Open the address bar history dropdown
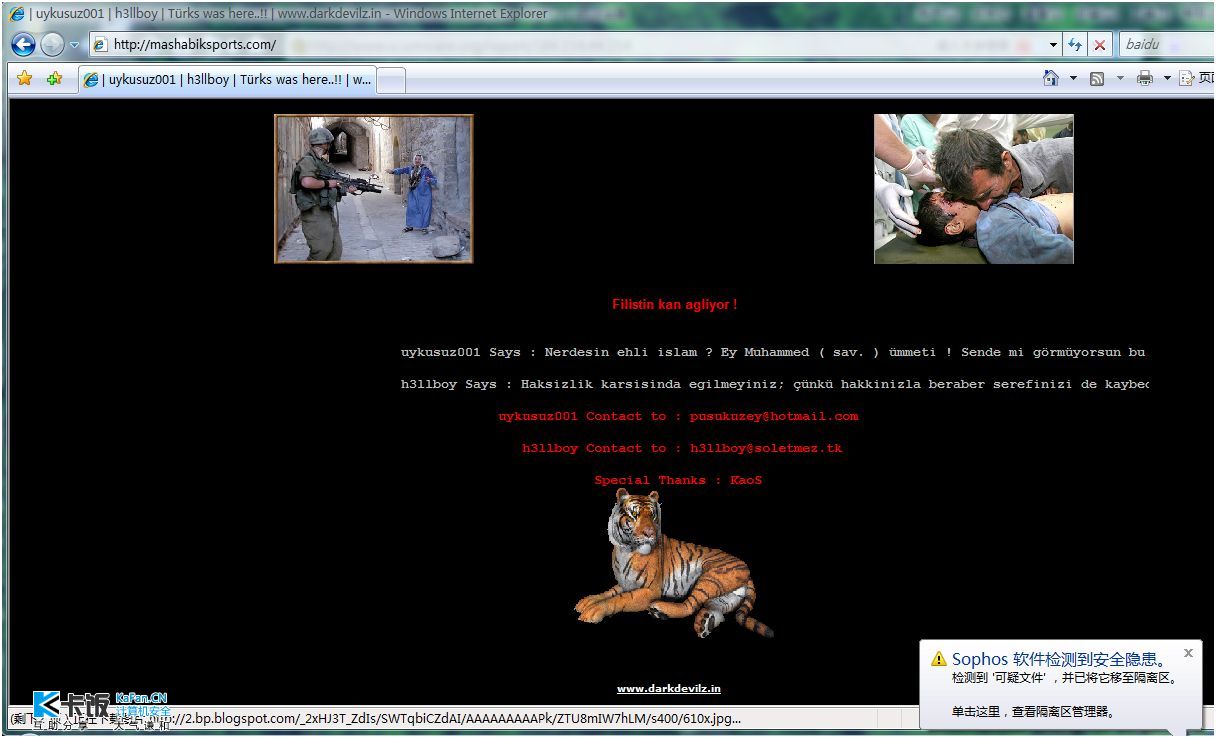 click(x=1053, y=45)
